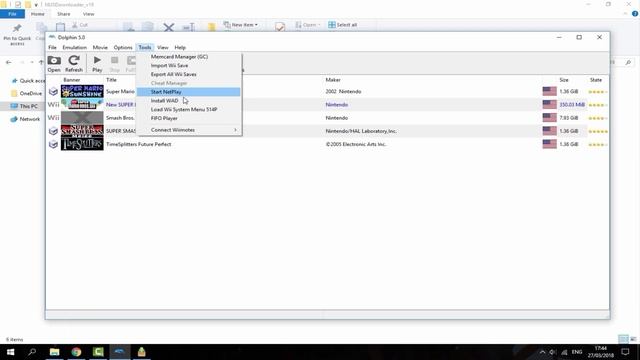Click Wii platform icon on Smash Bros. row
This screenshot has width=640, height=360.
pos(53,118)
